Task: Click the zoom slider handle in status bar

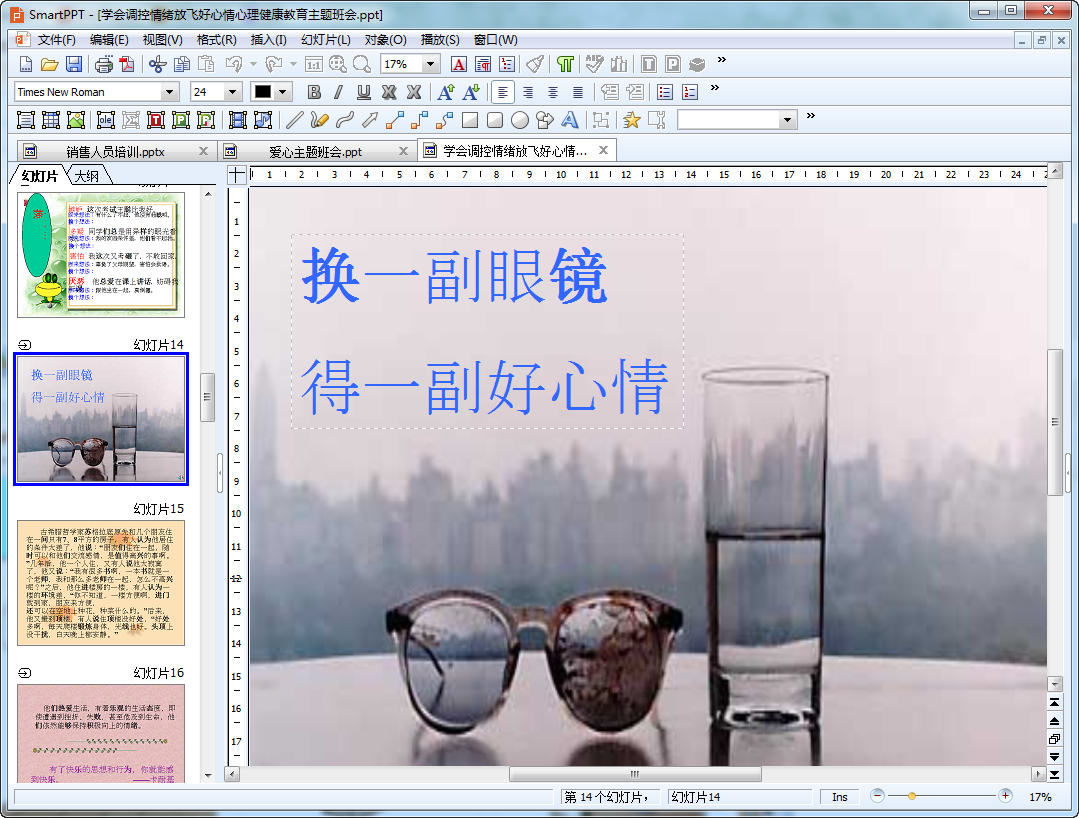Action: [912, 796]
